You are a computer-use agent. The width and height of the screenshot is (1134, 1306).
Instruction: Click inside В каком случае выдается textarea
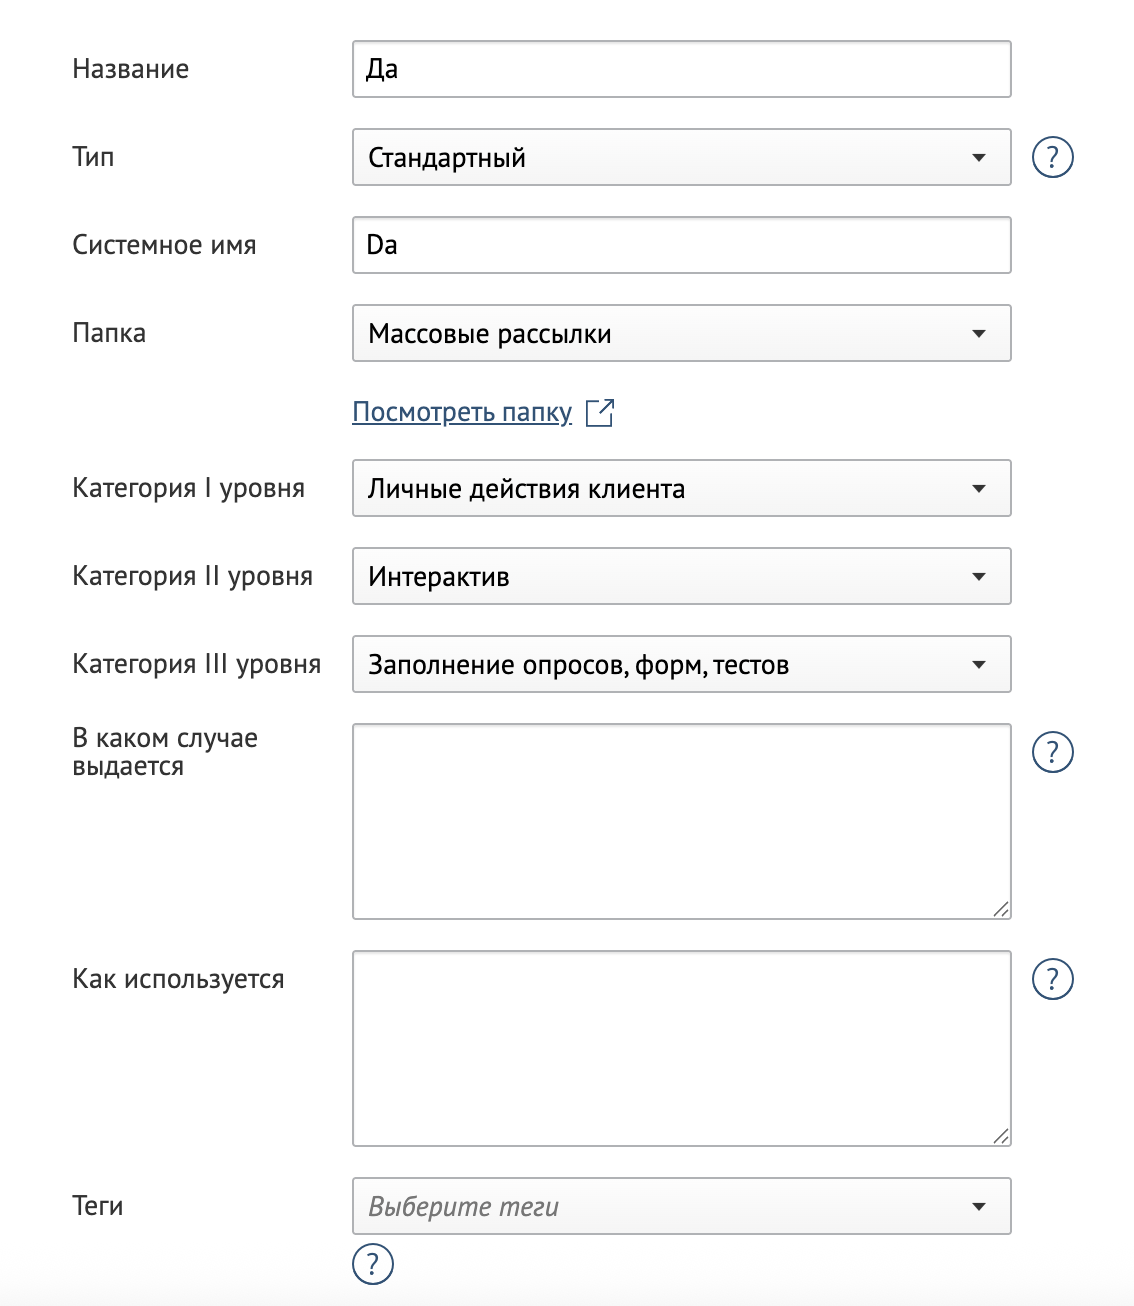pyautogui.click(x=682, y=821)
